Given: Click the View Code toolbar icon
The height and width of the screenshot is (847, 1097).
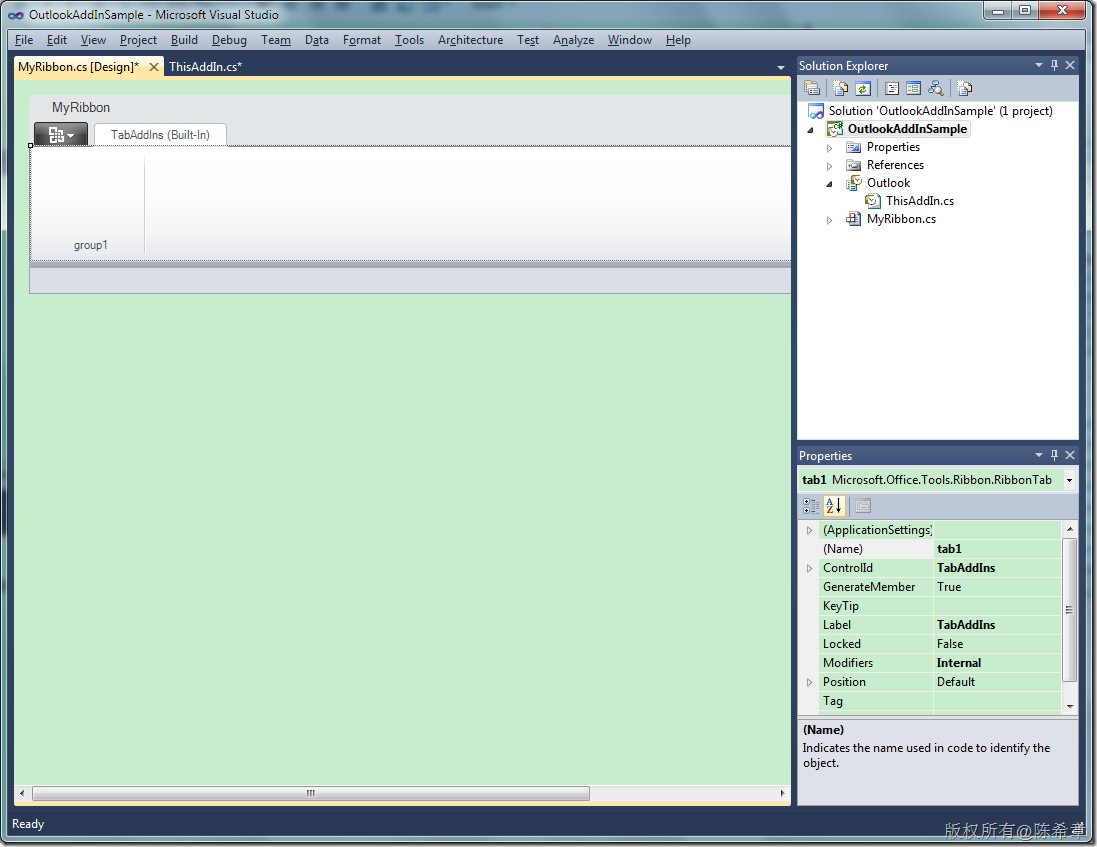Looking at the screenshot, I should [892, 88].
